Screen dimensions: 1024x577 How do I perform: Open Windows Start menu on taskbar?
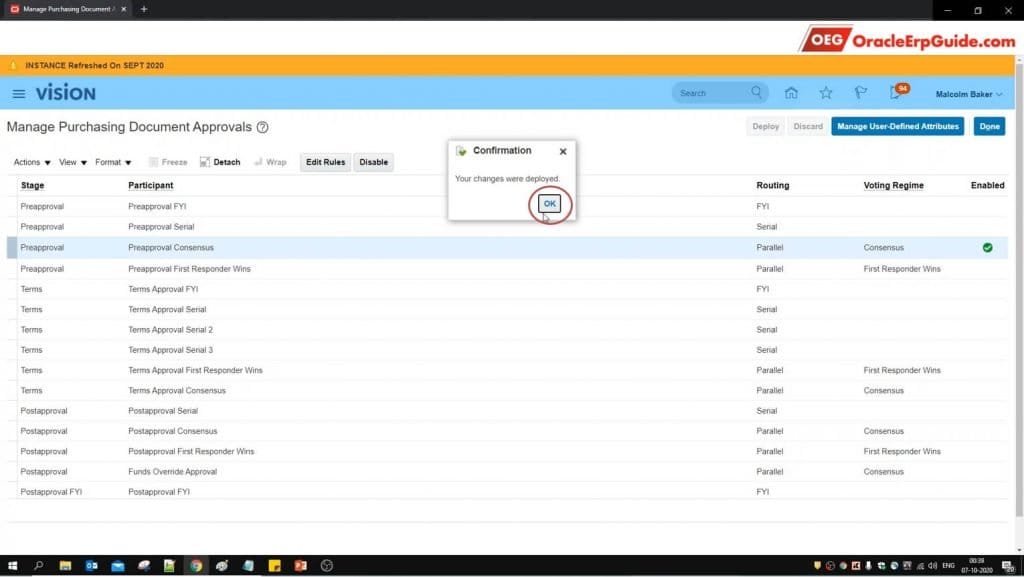coord(12,565)
